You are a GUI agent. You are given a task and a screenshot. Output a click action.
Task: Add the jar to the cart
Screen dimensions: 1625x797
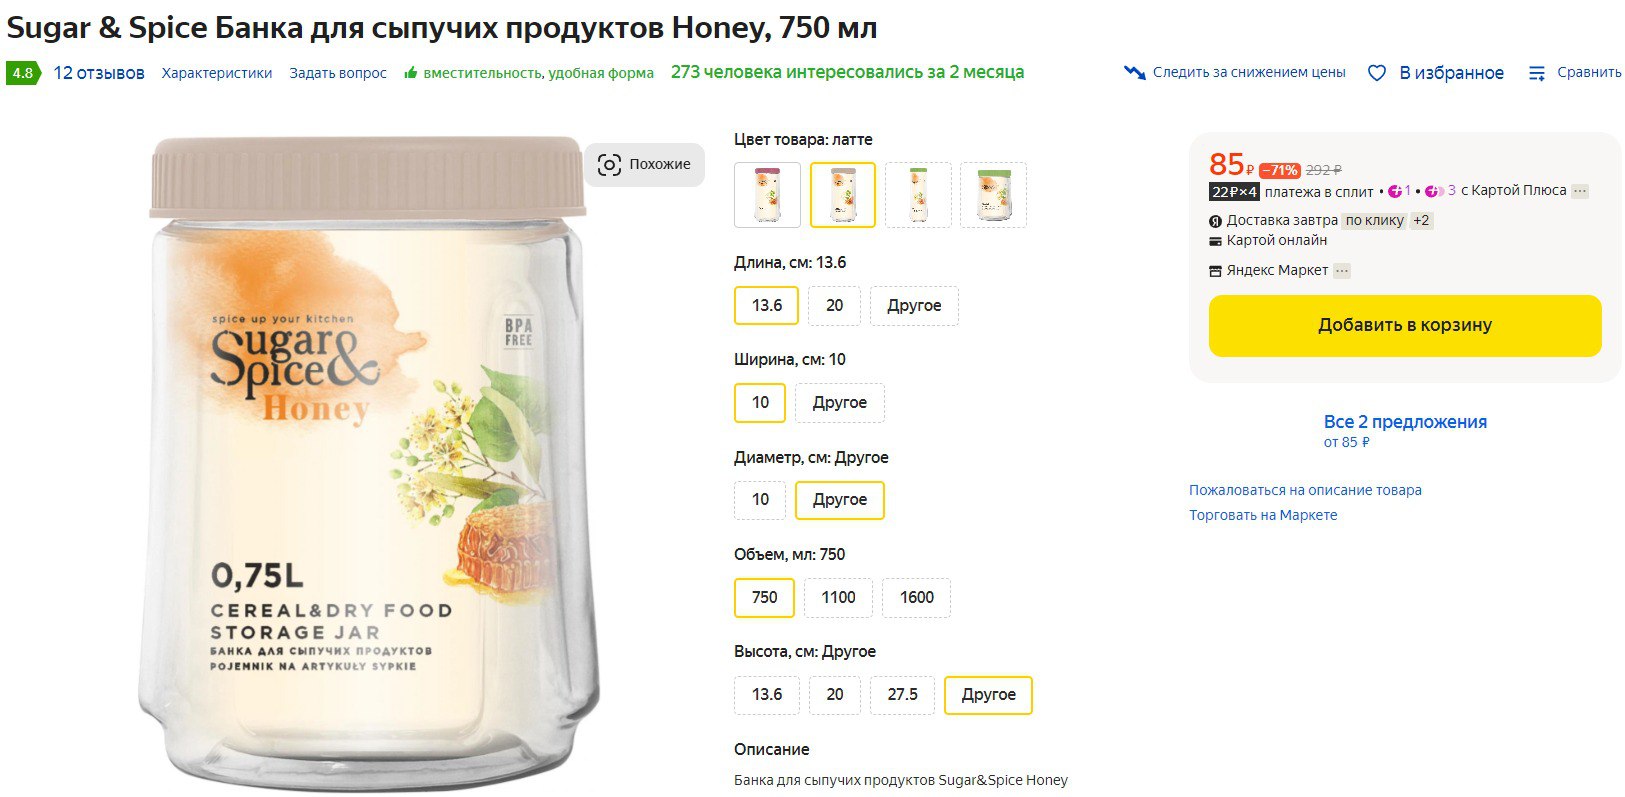(1404, 325)
